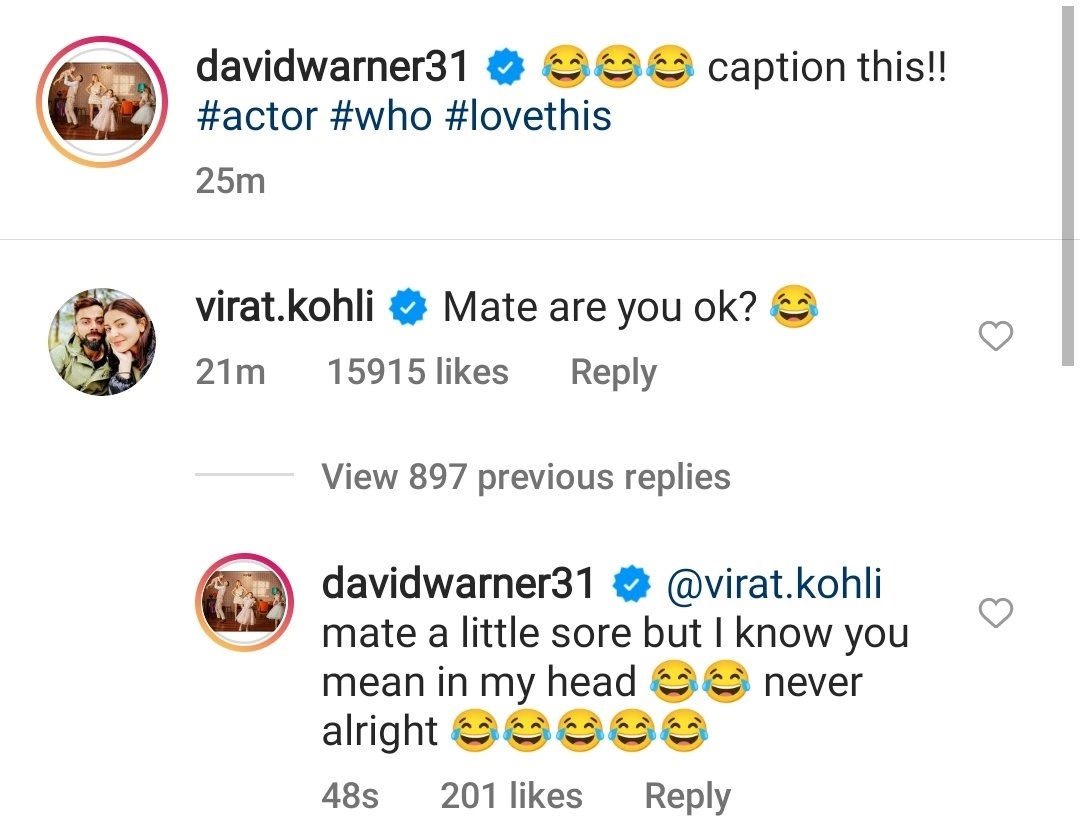The image size is (1080, 834).
Task: Click the davidwarner31 username in the reply
Action: [x=458, y=584]
